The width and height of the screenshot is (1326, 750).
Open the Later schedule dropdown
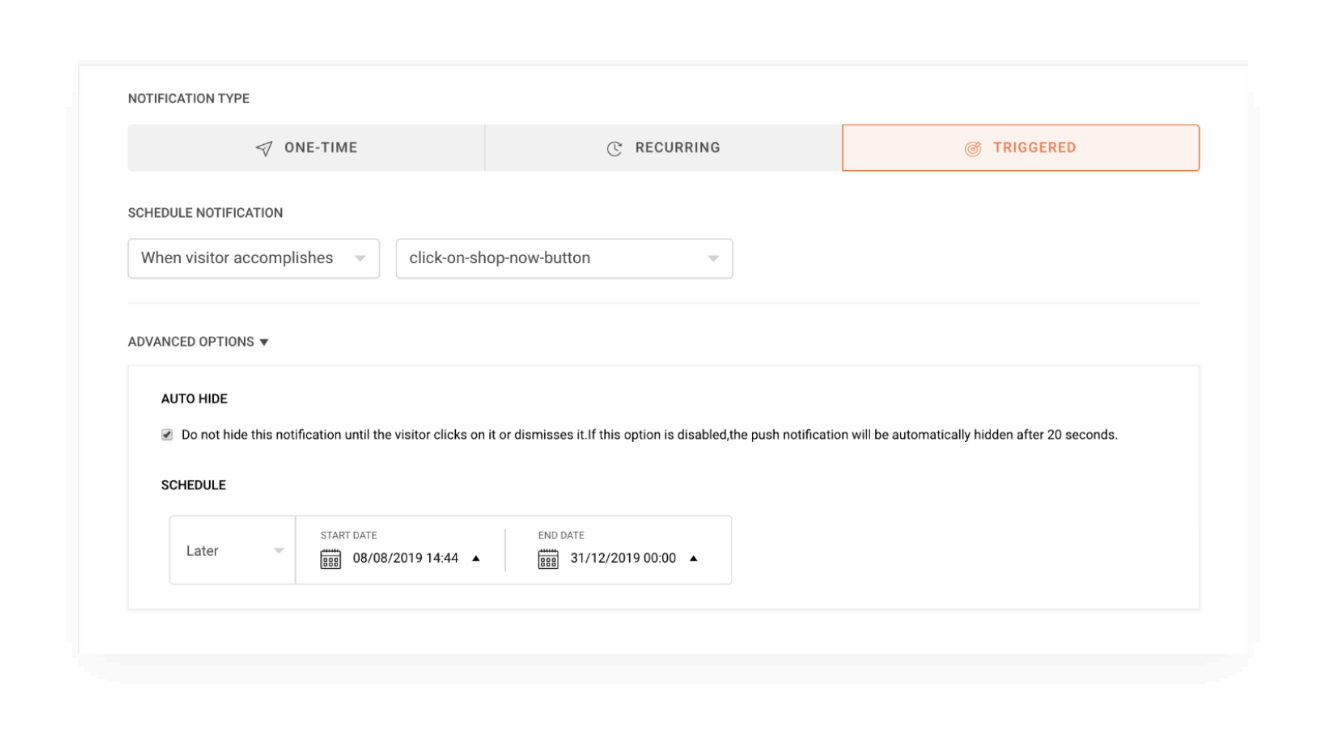point(232,551)
